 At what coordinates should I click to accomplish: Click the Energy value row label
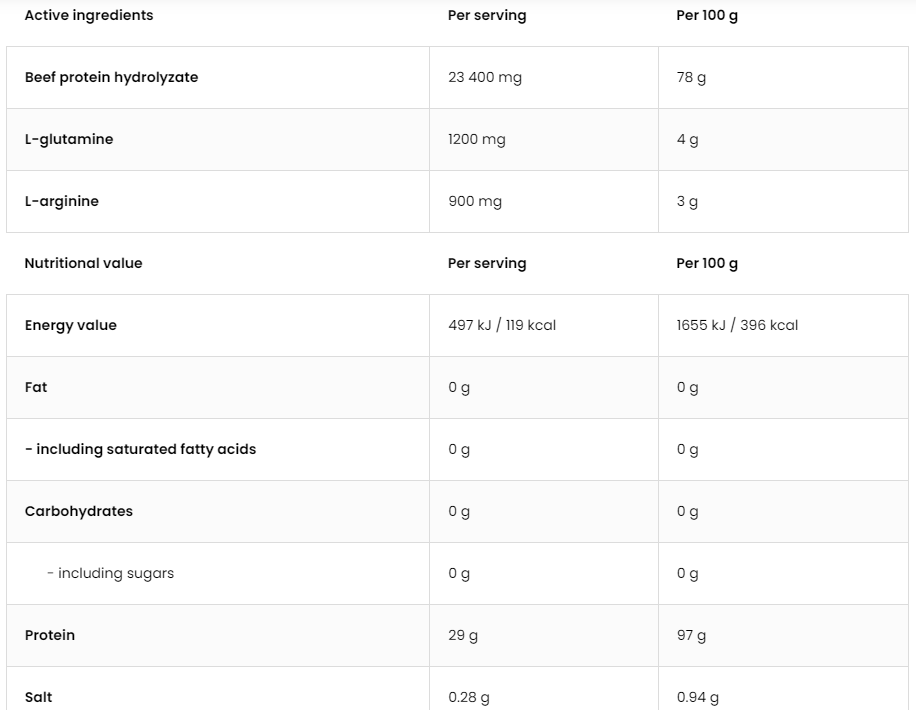[x=71, y=325]
